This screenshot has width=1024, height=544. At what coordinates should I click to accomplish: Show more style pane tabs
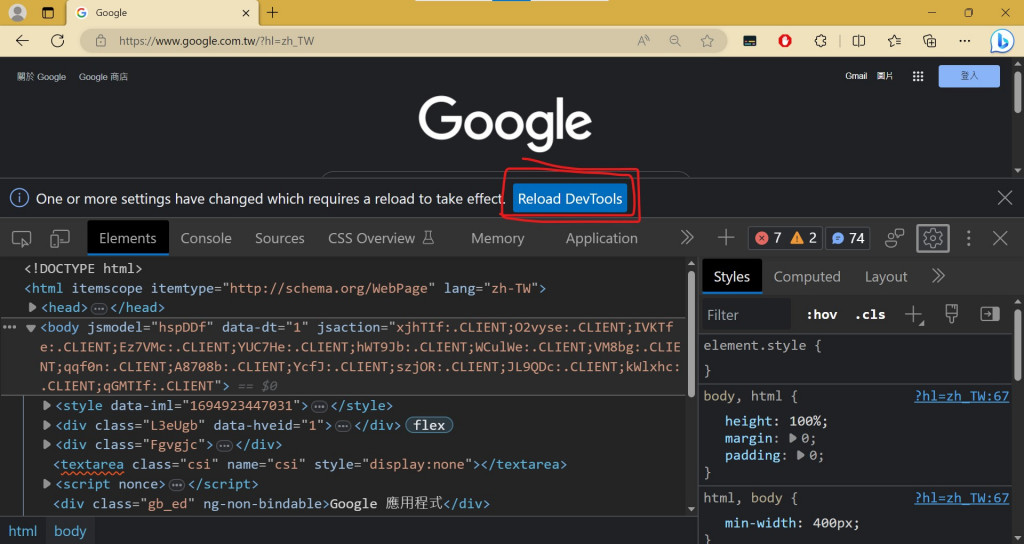(x=938, y=276)
